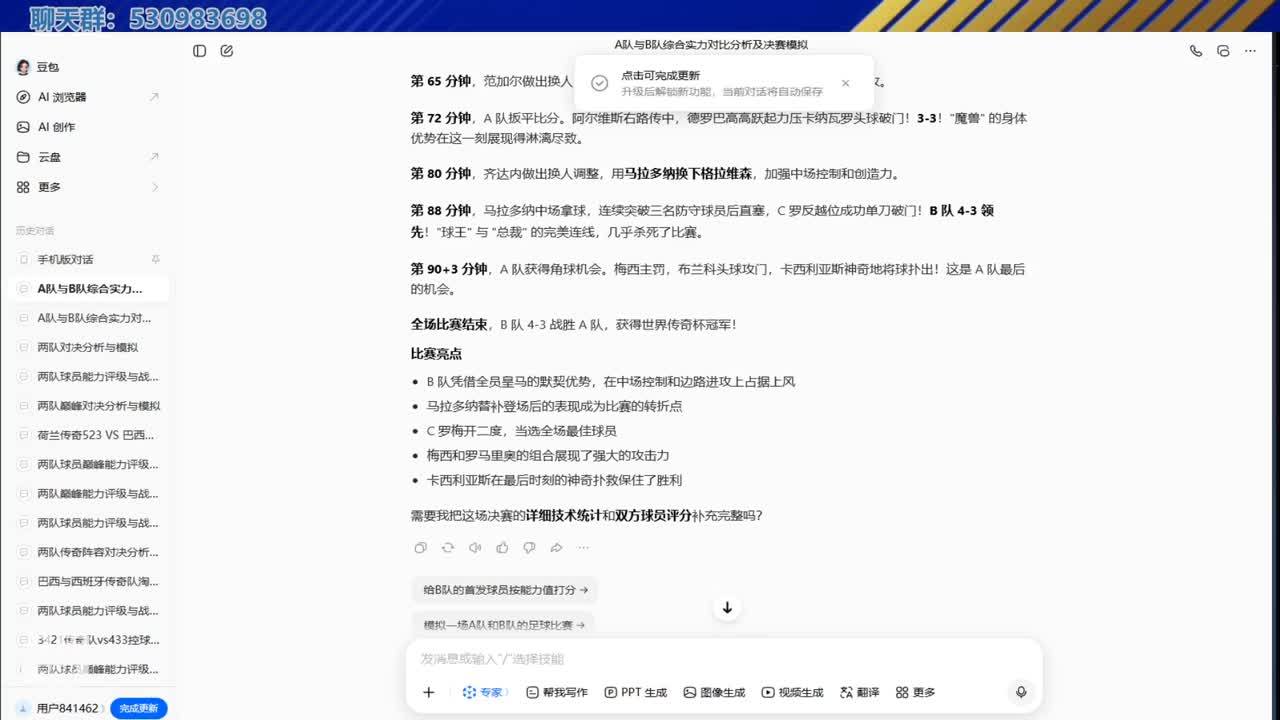Screen dimensions: 1280x720
Task: Play the response aloud with speaker icon
Action: [475, 548]
